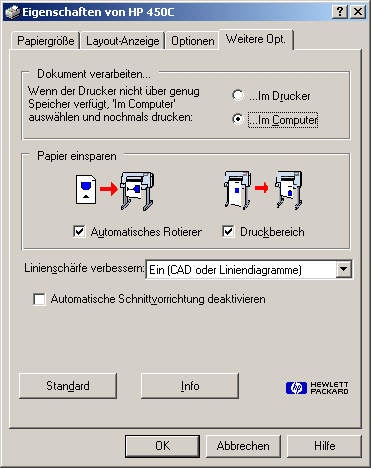Go to the Optionen tab
Image resolution: width=371 pixels, height=468 pixels.
[192, 41]
